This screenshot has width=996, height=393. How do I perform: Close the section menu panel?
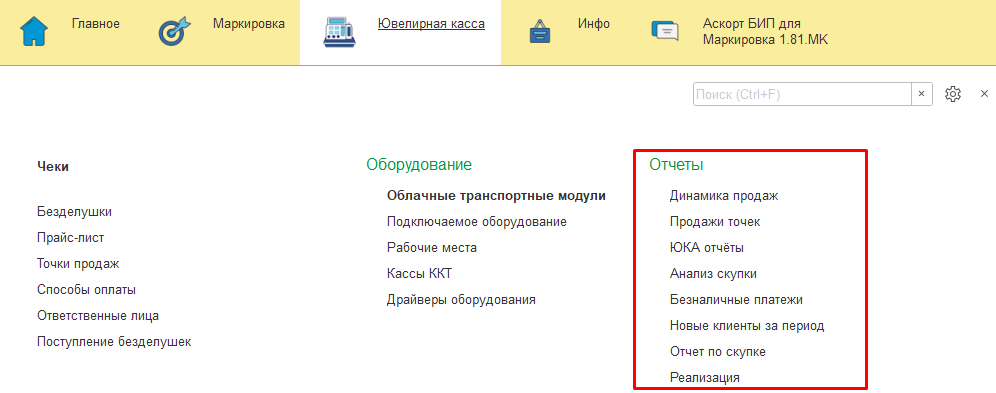[984, 94]
